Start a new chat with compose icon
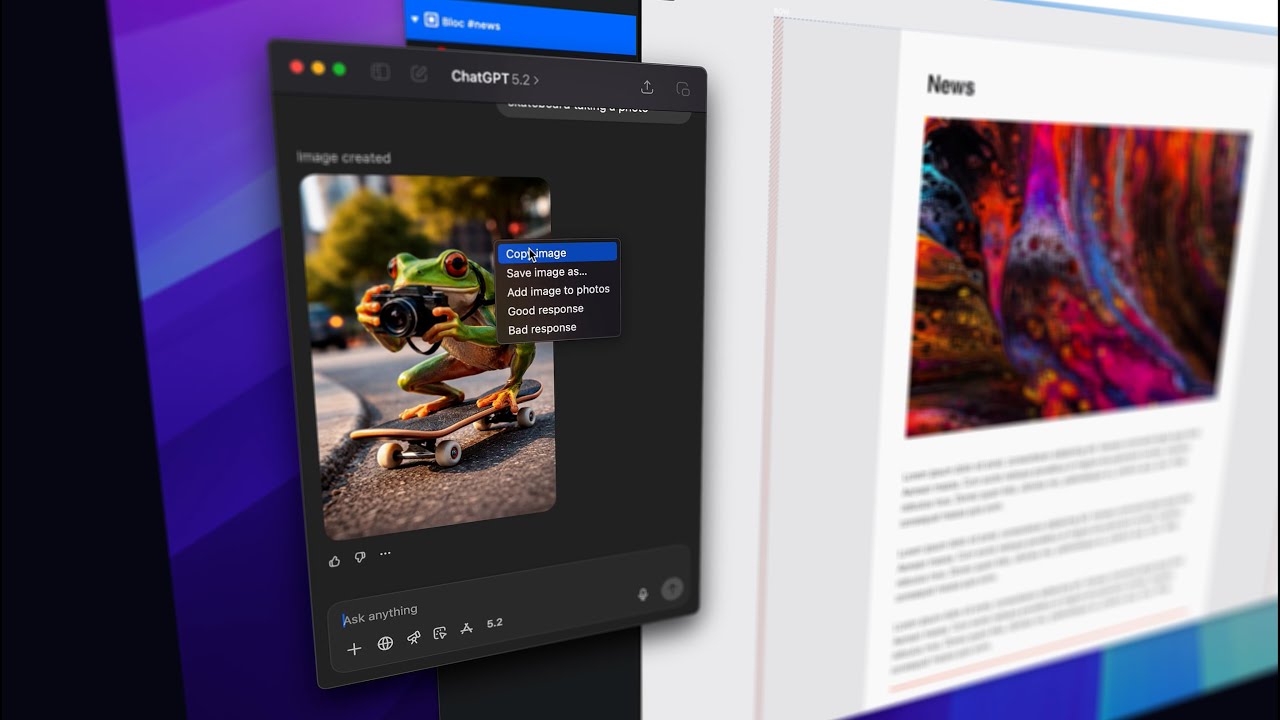This screenshot has height=720, width=1280. pos(419,74)
